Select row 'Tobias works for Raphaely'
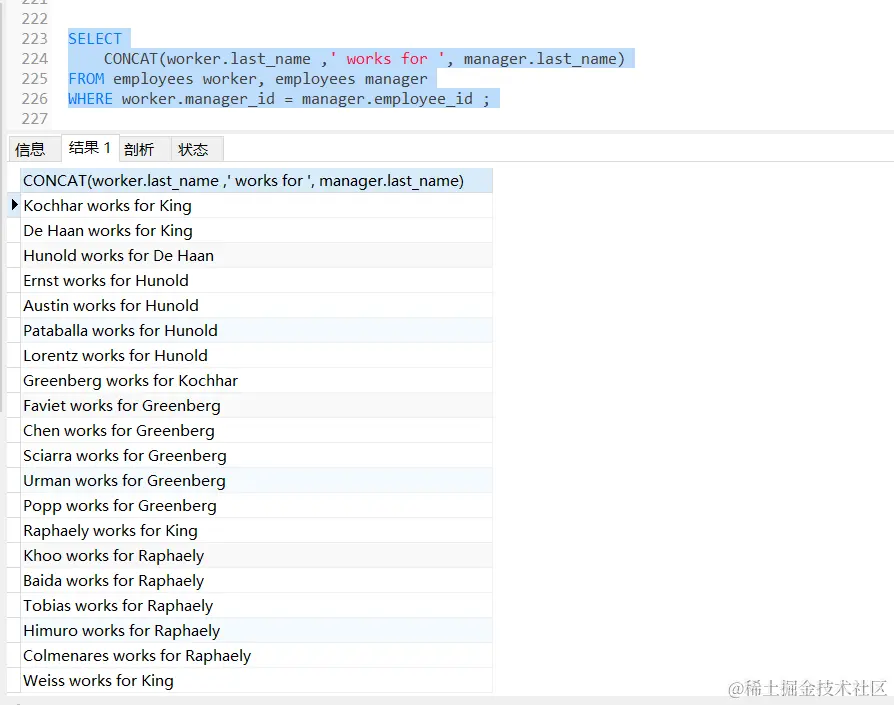 (x=256, y=606)
